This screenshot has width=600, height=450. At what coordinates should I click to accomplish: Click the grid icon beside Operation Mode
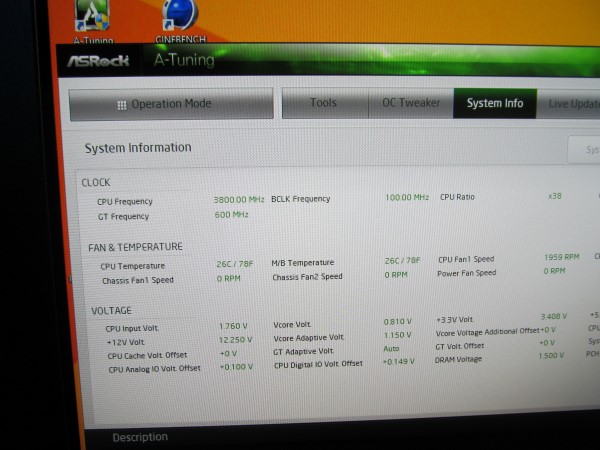[122, 105]
